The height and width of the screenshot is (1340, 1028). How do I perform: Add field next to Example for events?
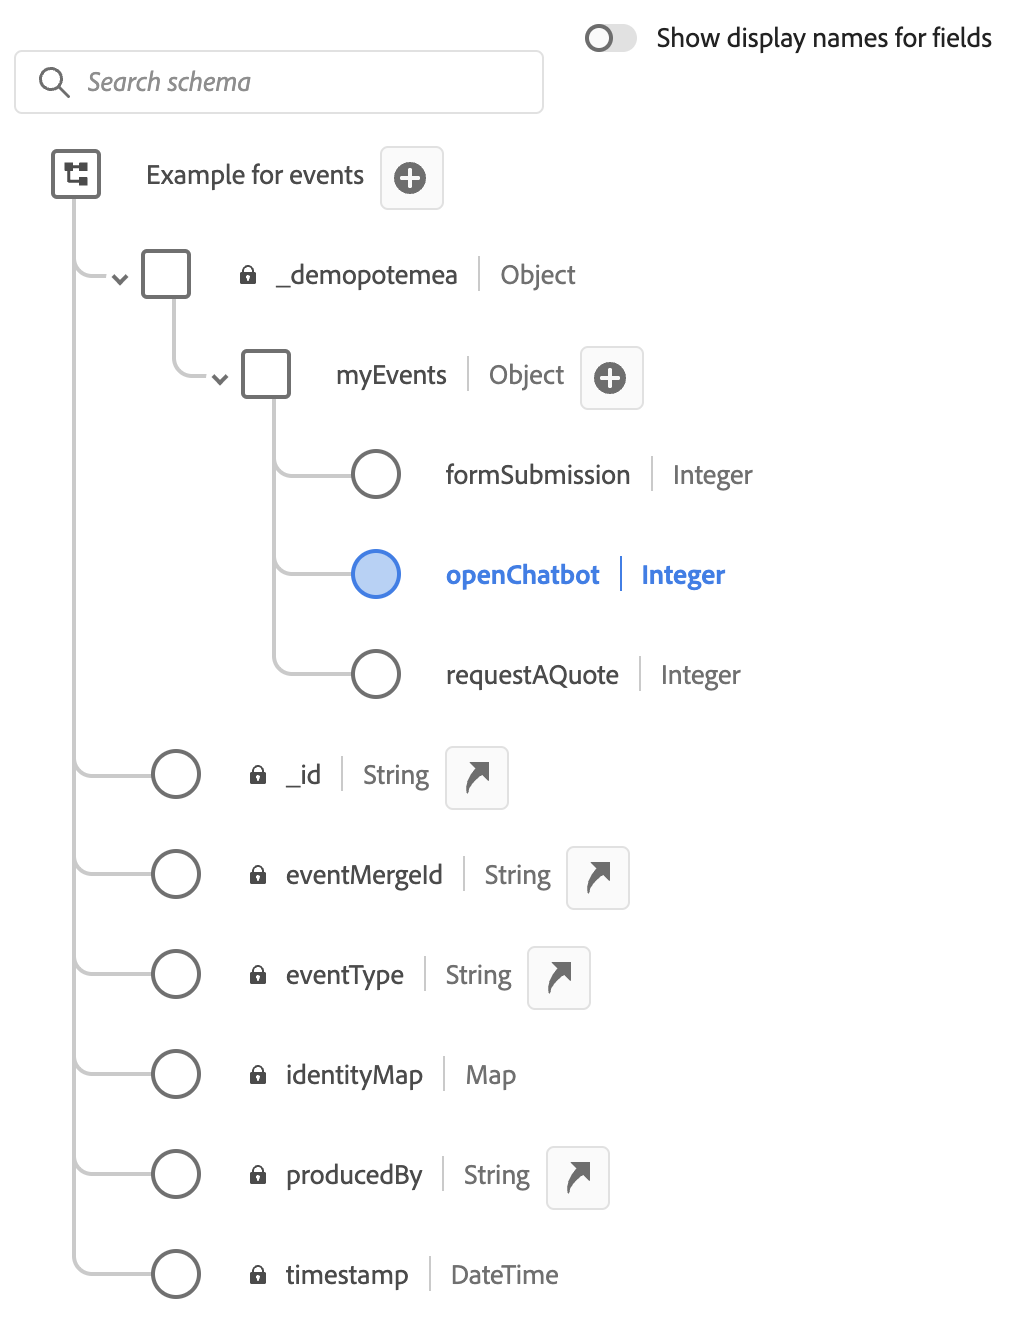411,178
